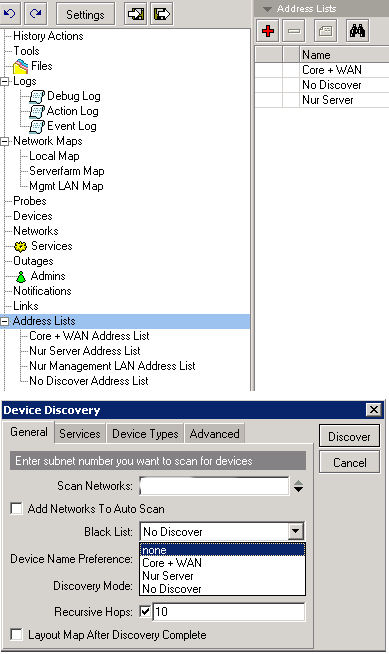Click the Discover button
389x654 pixels.
(x=349, y=436)
